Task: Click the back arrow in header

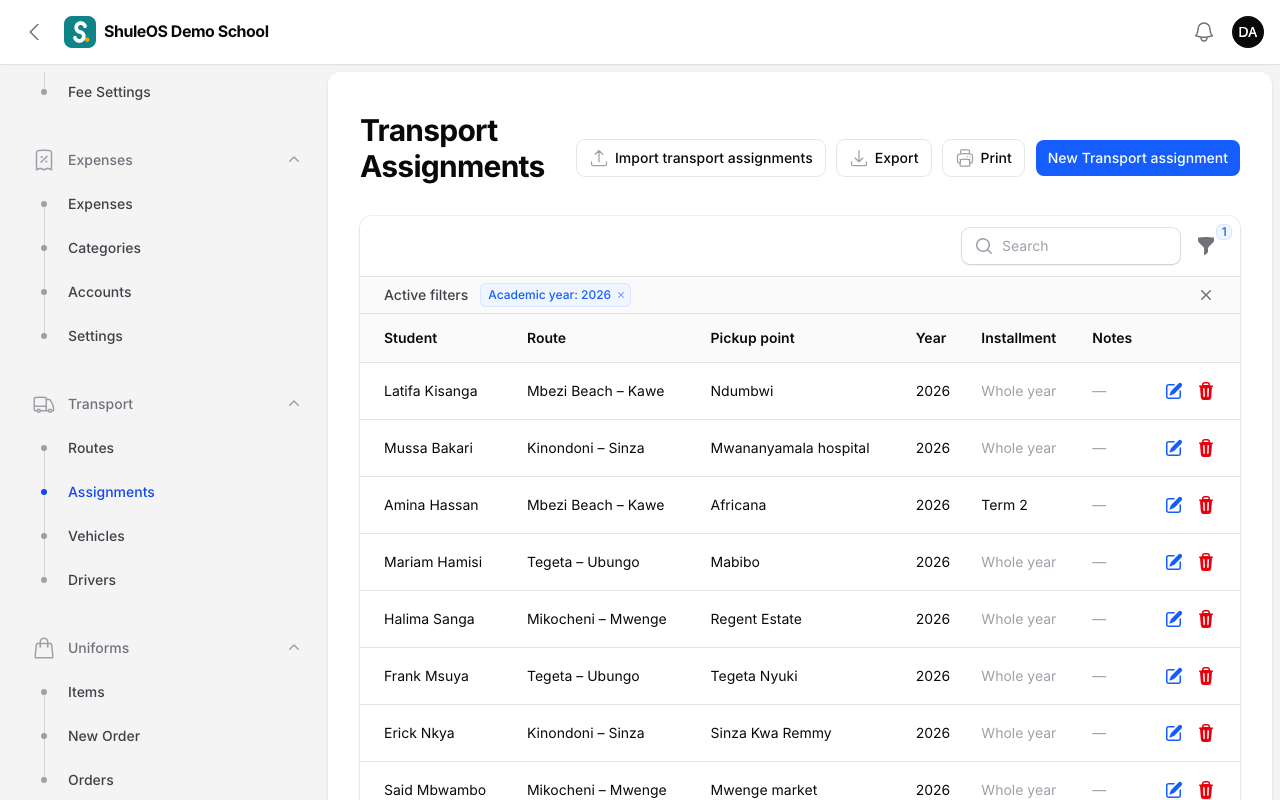Action: pyautogui.click(x=34, y=32)
